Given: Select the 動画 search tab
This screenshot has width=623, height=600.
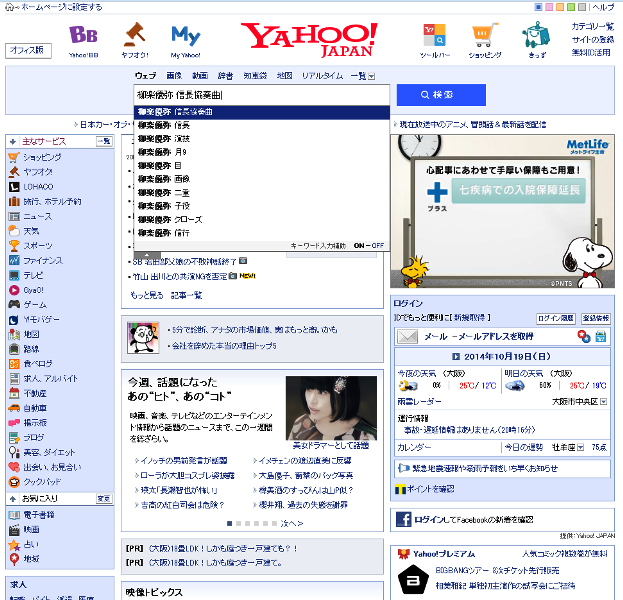Looking at the screenshot, I should (x=200, y=75).
